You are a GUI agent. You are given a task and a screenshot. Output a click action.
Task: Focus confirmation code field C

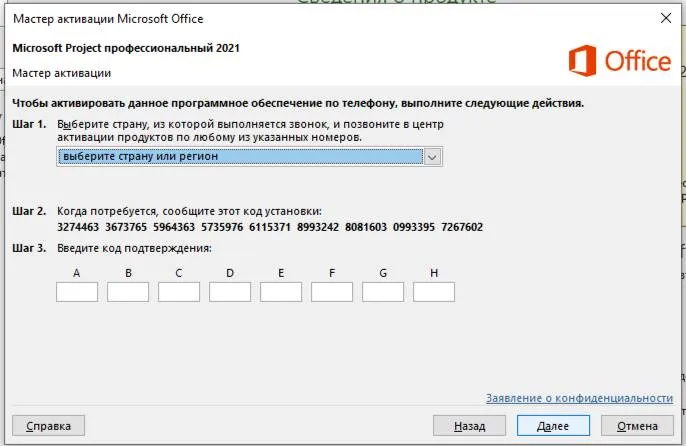(179, 292)
